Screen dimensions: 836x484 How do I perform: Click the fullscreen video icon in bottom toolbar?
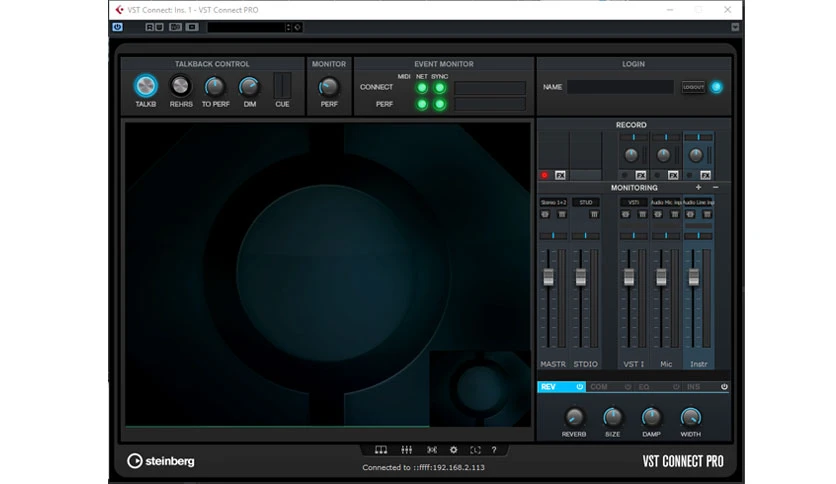[475, 450]
